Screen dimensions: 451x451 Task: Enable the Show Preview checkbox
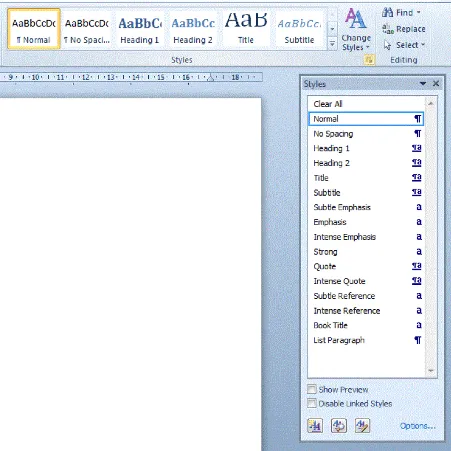(312, 389)
